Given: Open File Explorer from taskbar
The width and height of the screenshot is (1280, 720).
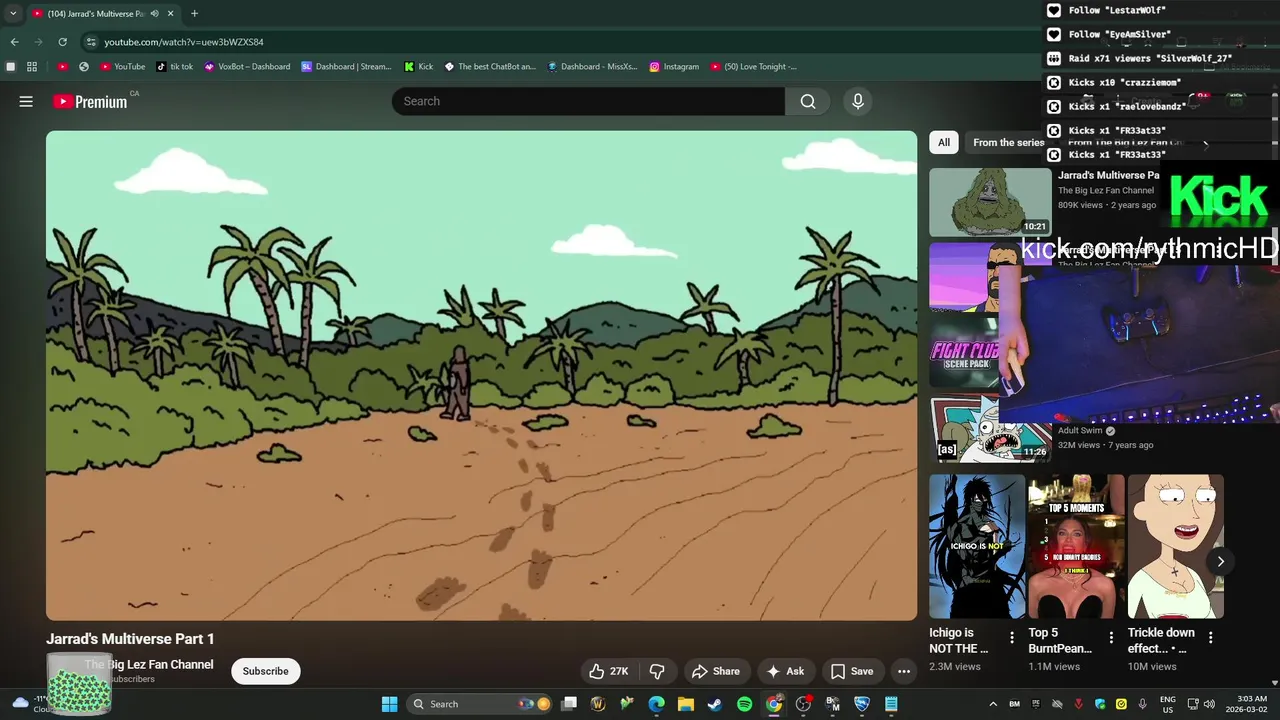Looking at the screenshot, I should [686, 704].
